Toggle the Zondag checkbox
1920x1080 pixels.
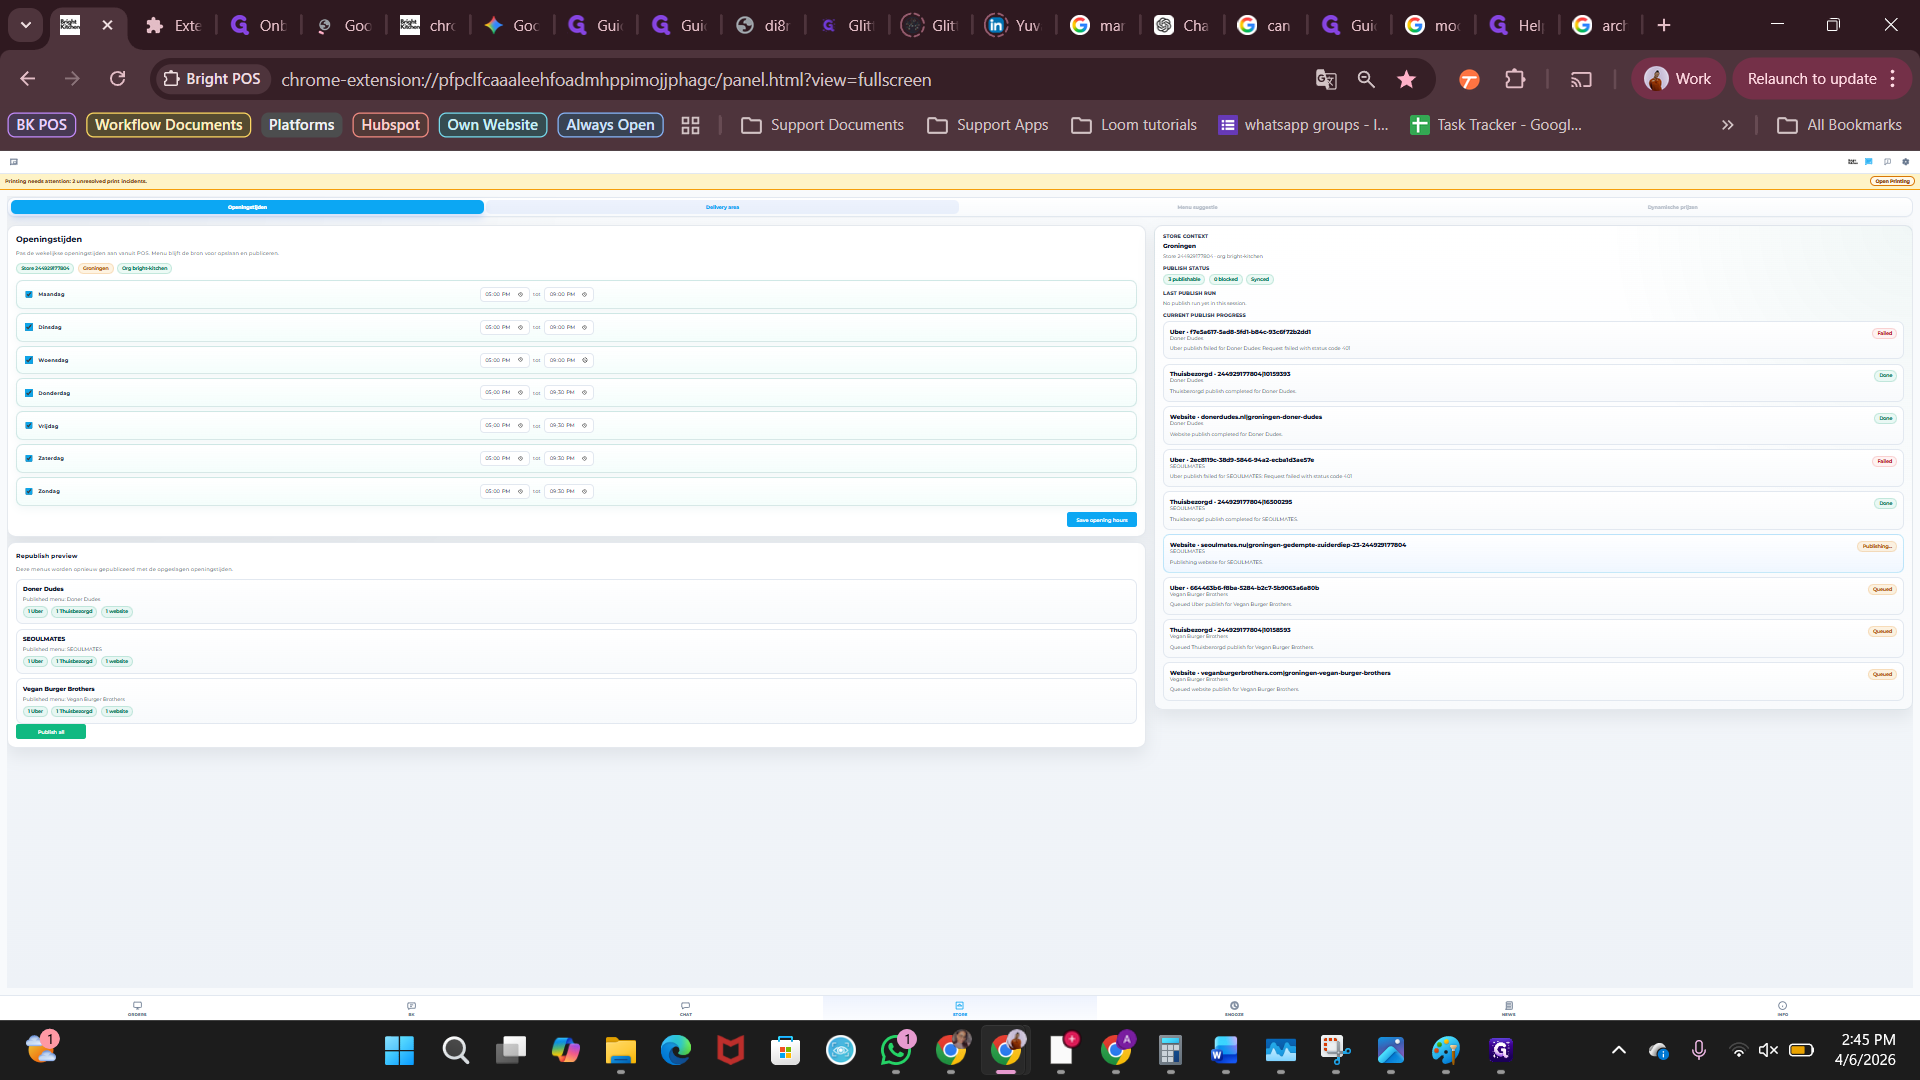29,491
